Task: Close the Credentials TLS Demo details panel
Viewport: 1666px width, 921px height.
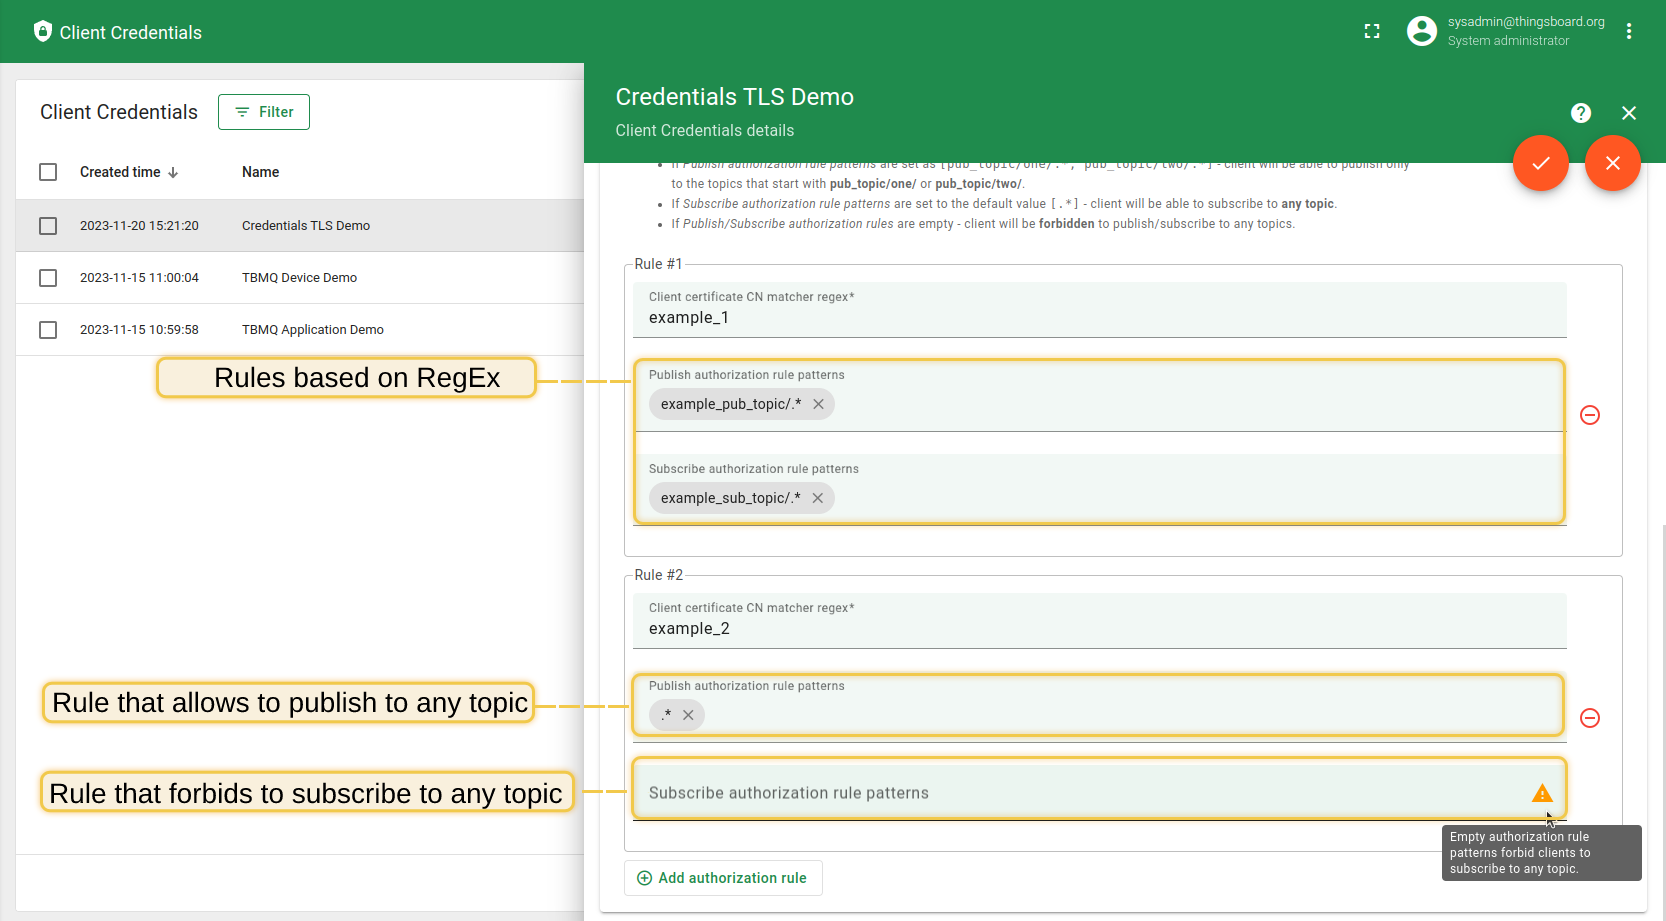Action: pyautogui.click(x=1629, y=113)
